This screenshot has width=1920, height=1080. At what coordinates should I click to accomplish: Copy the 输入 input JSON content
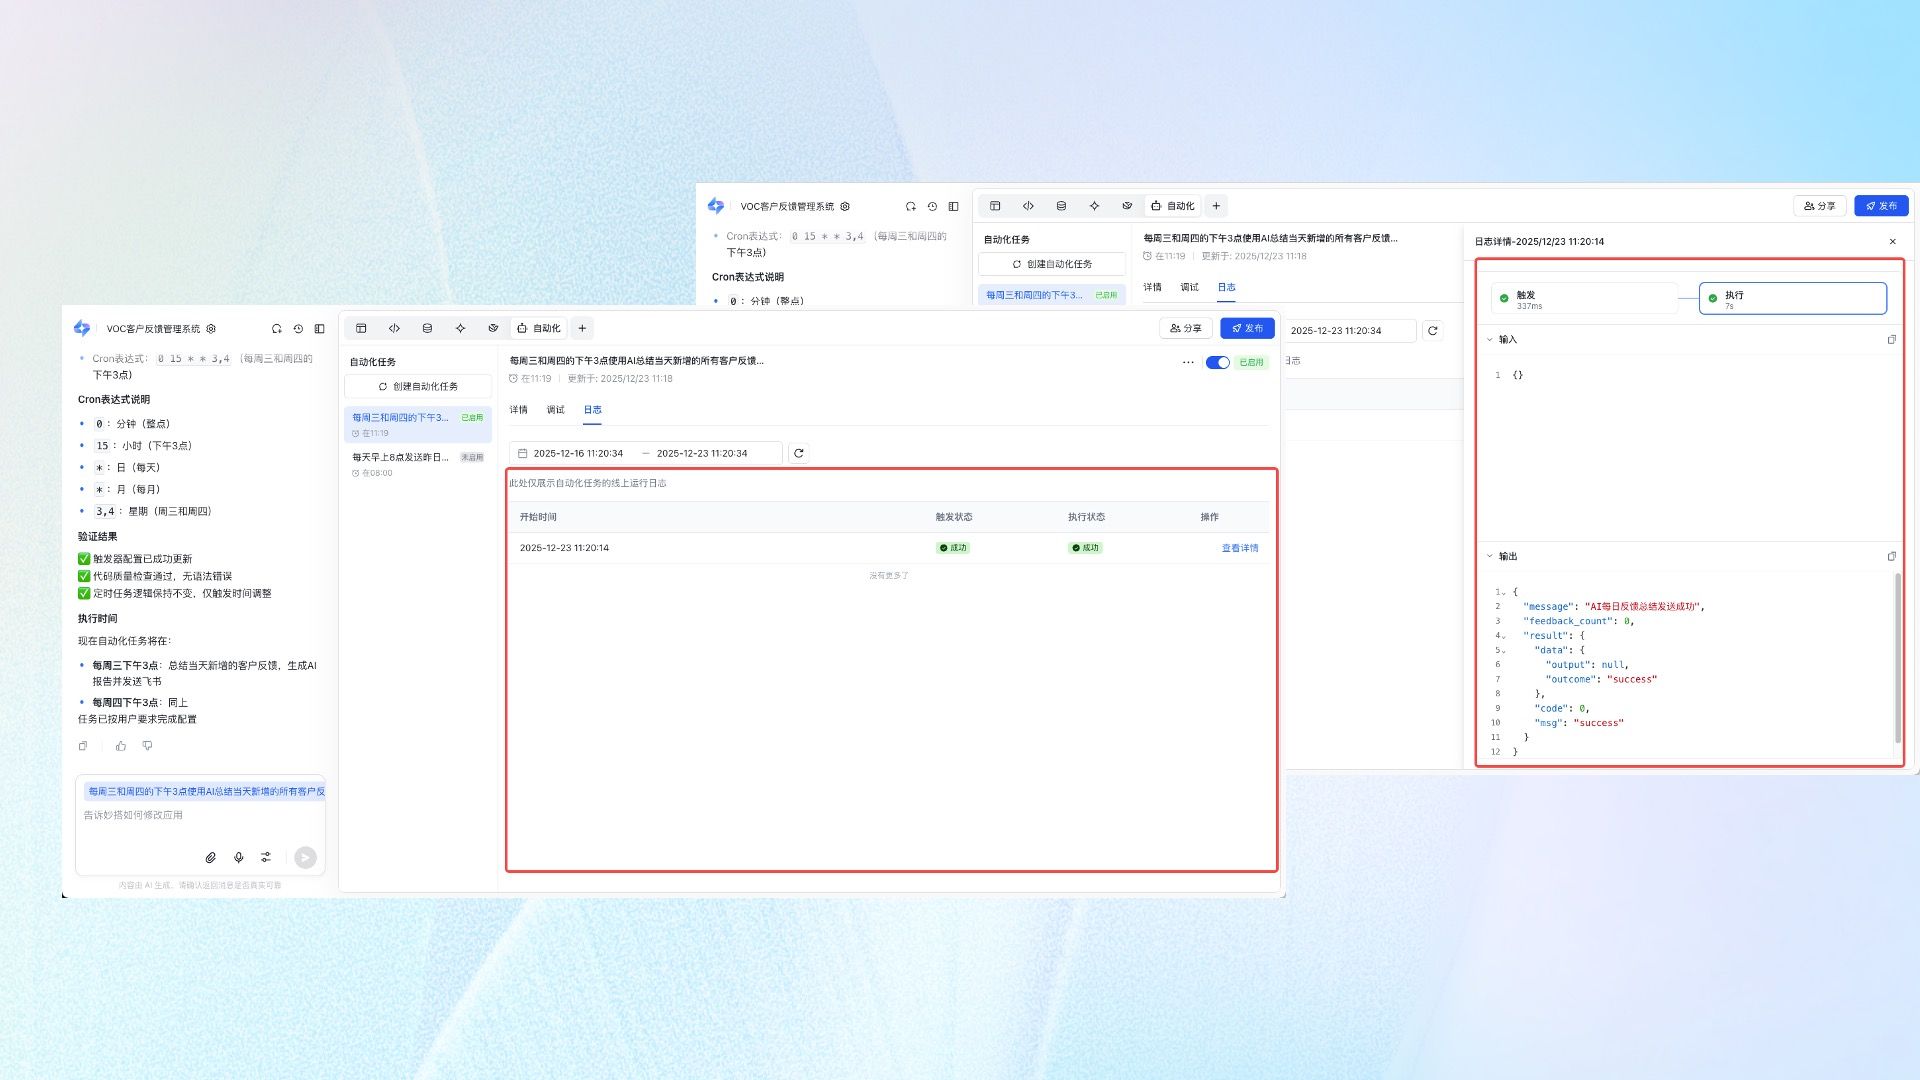(x=1891, y=339)
